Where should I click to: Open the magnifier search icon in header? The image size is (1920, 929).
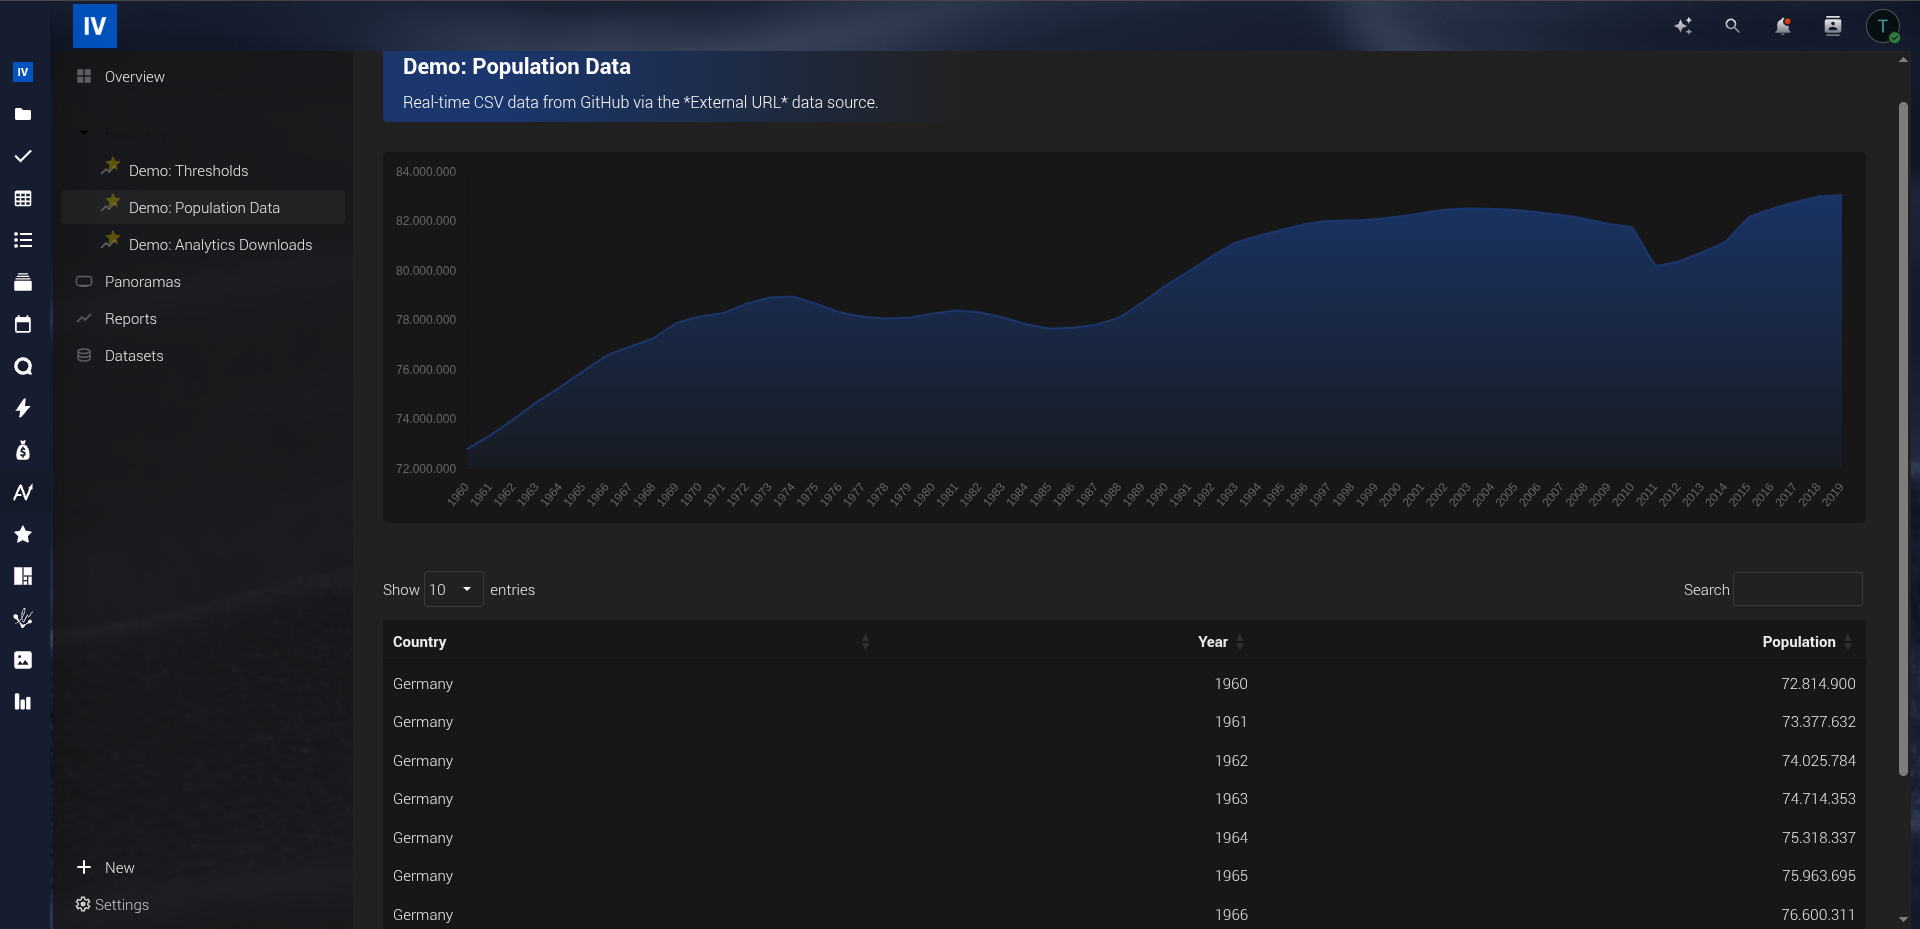click(1732, 26)
